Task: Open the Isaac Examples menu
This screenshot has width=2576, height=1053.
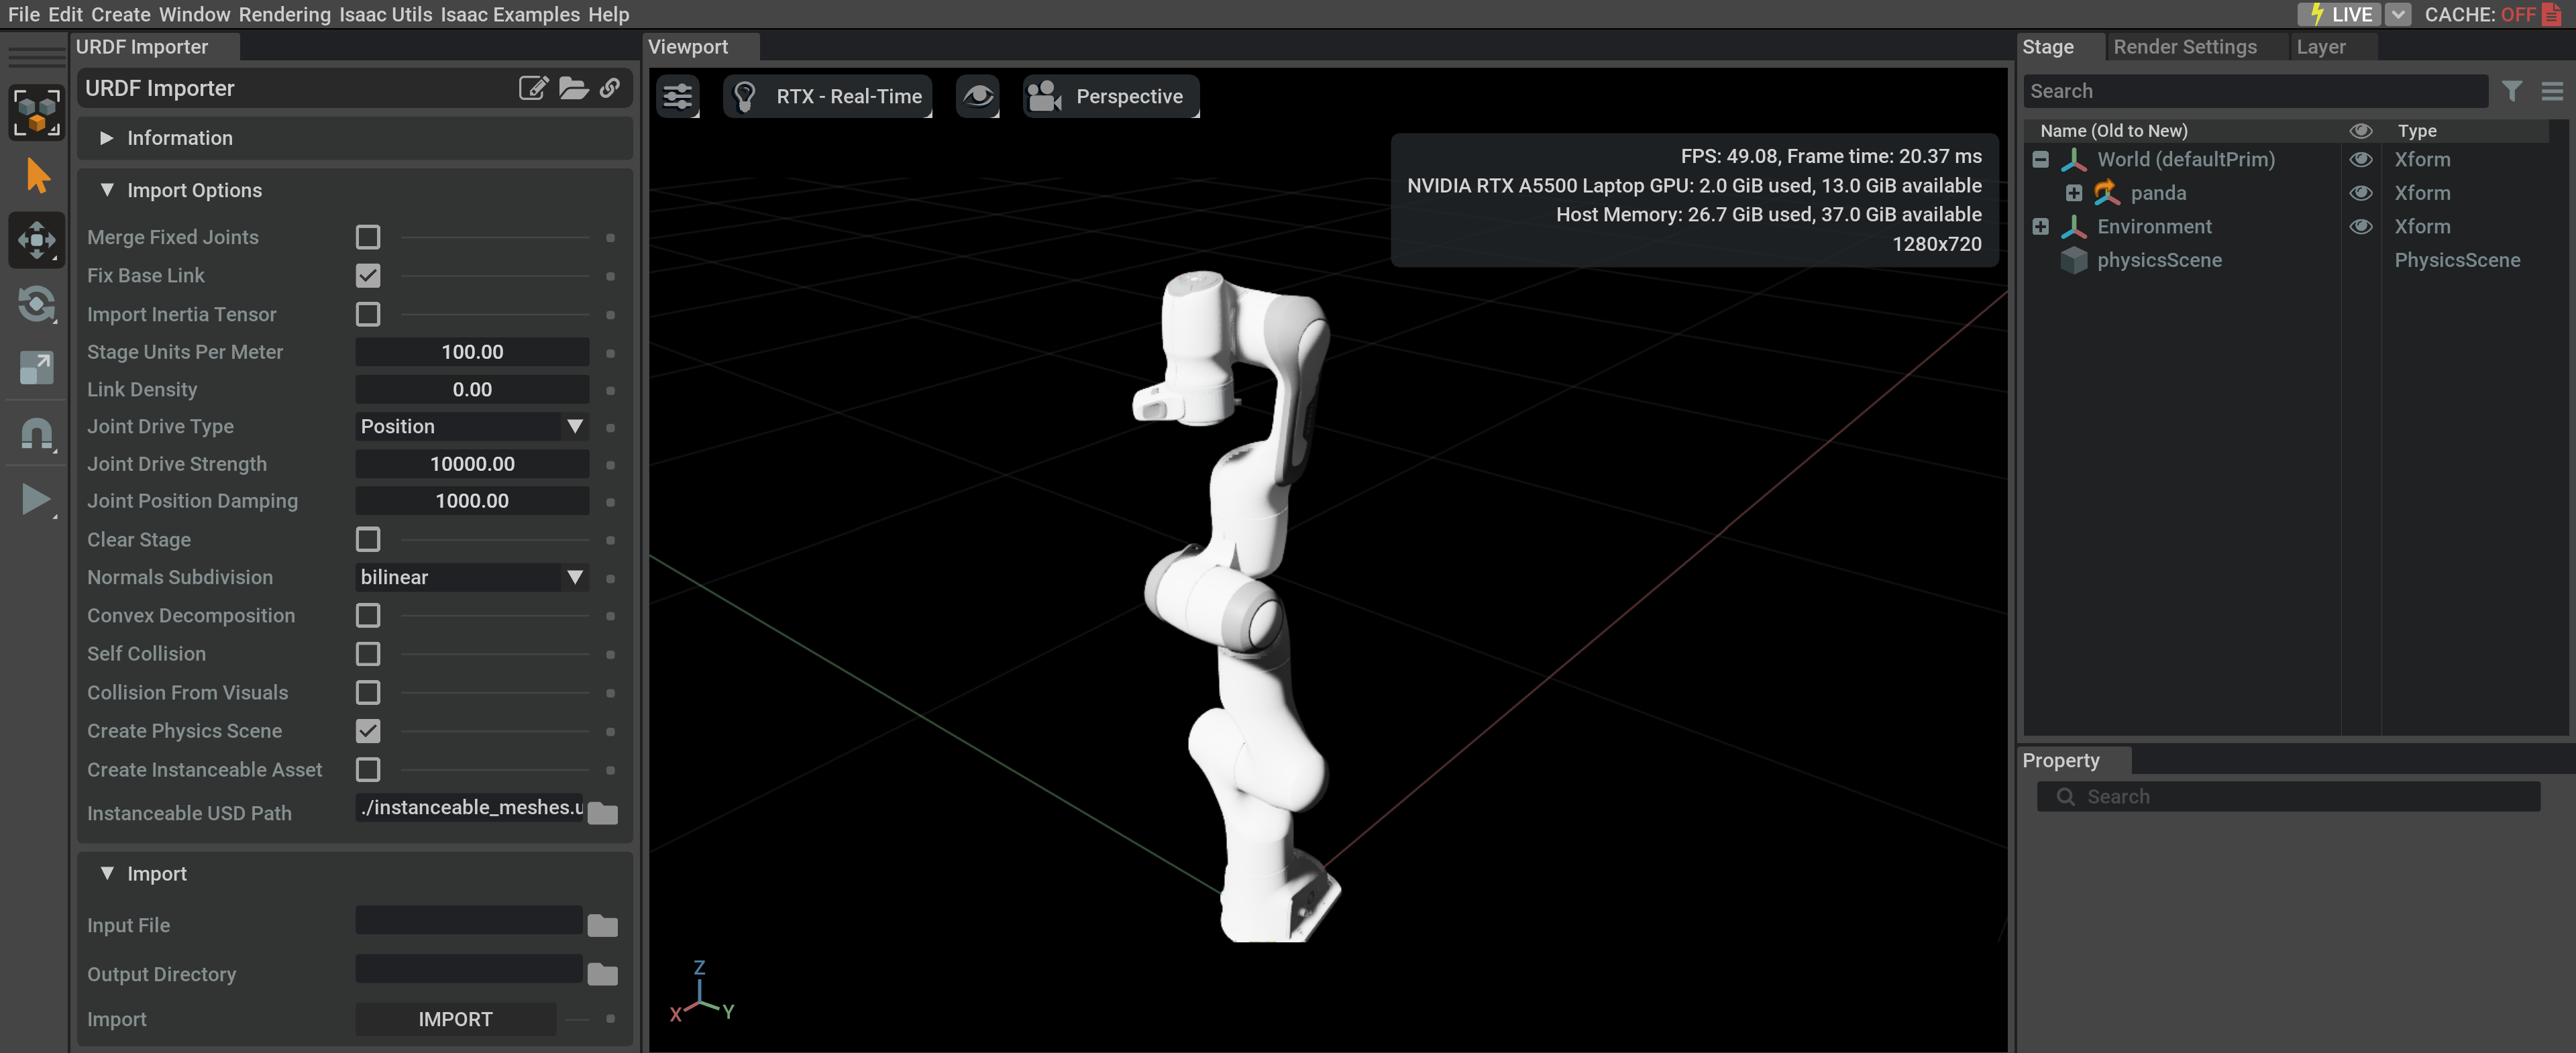Action: coord(509,14)
